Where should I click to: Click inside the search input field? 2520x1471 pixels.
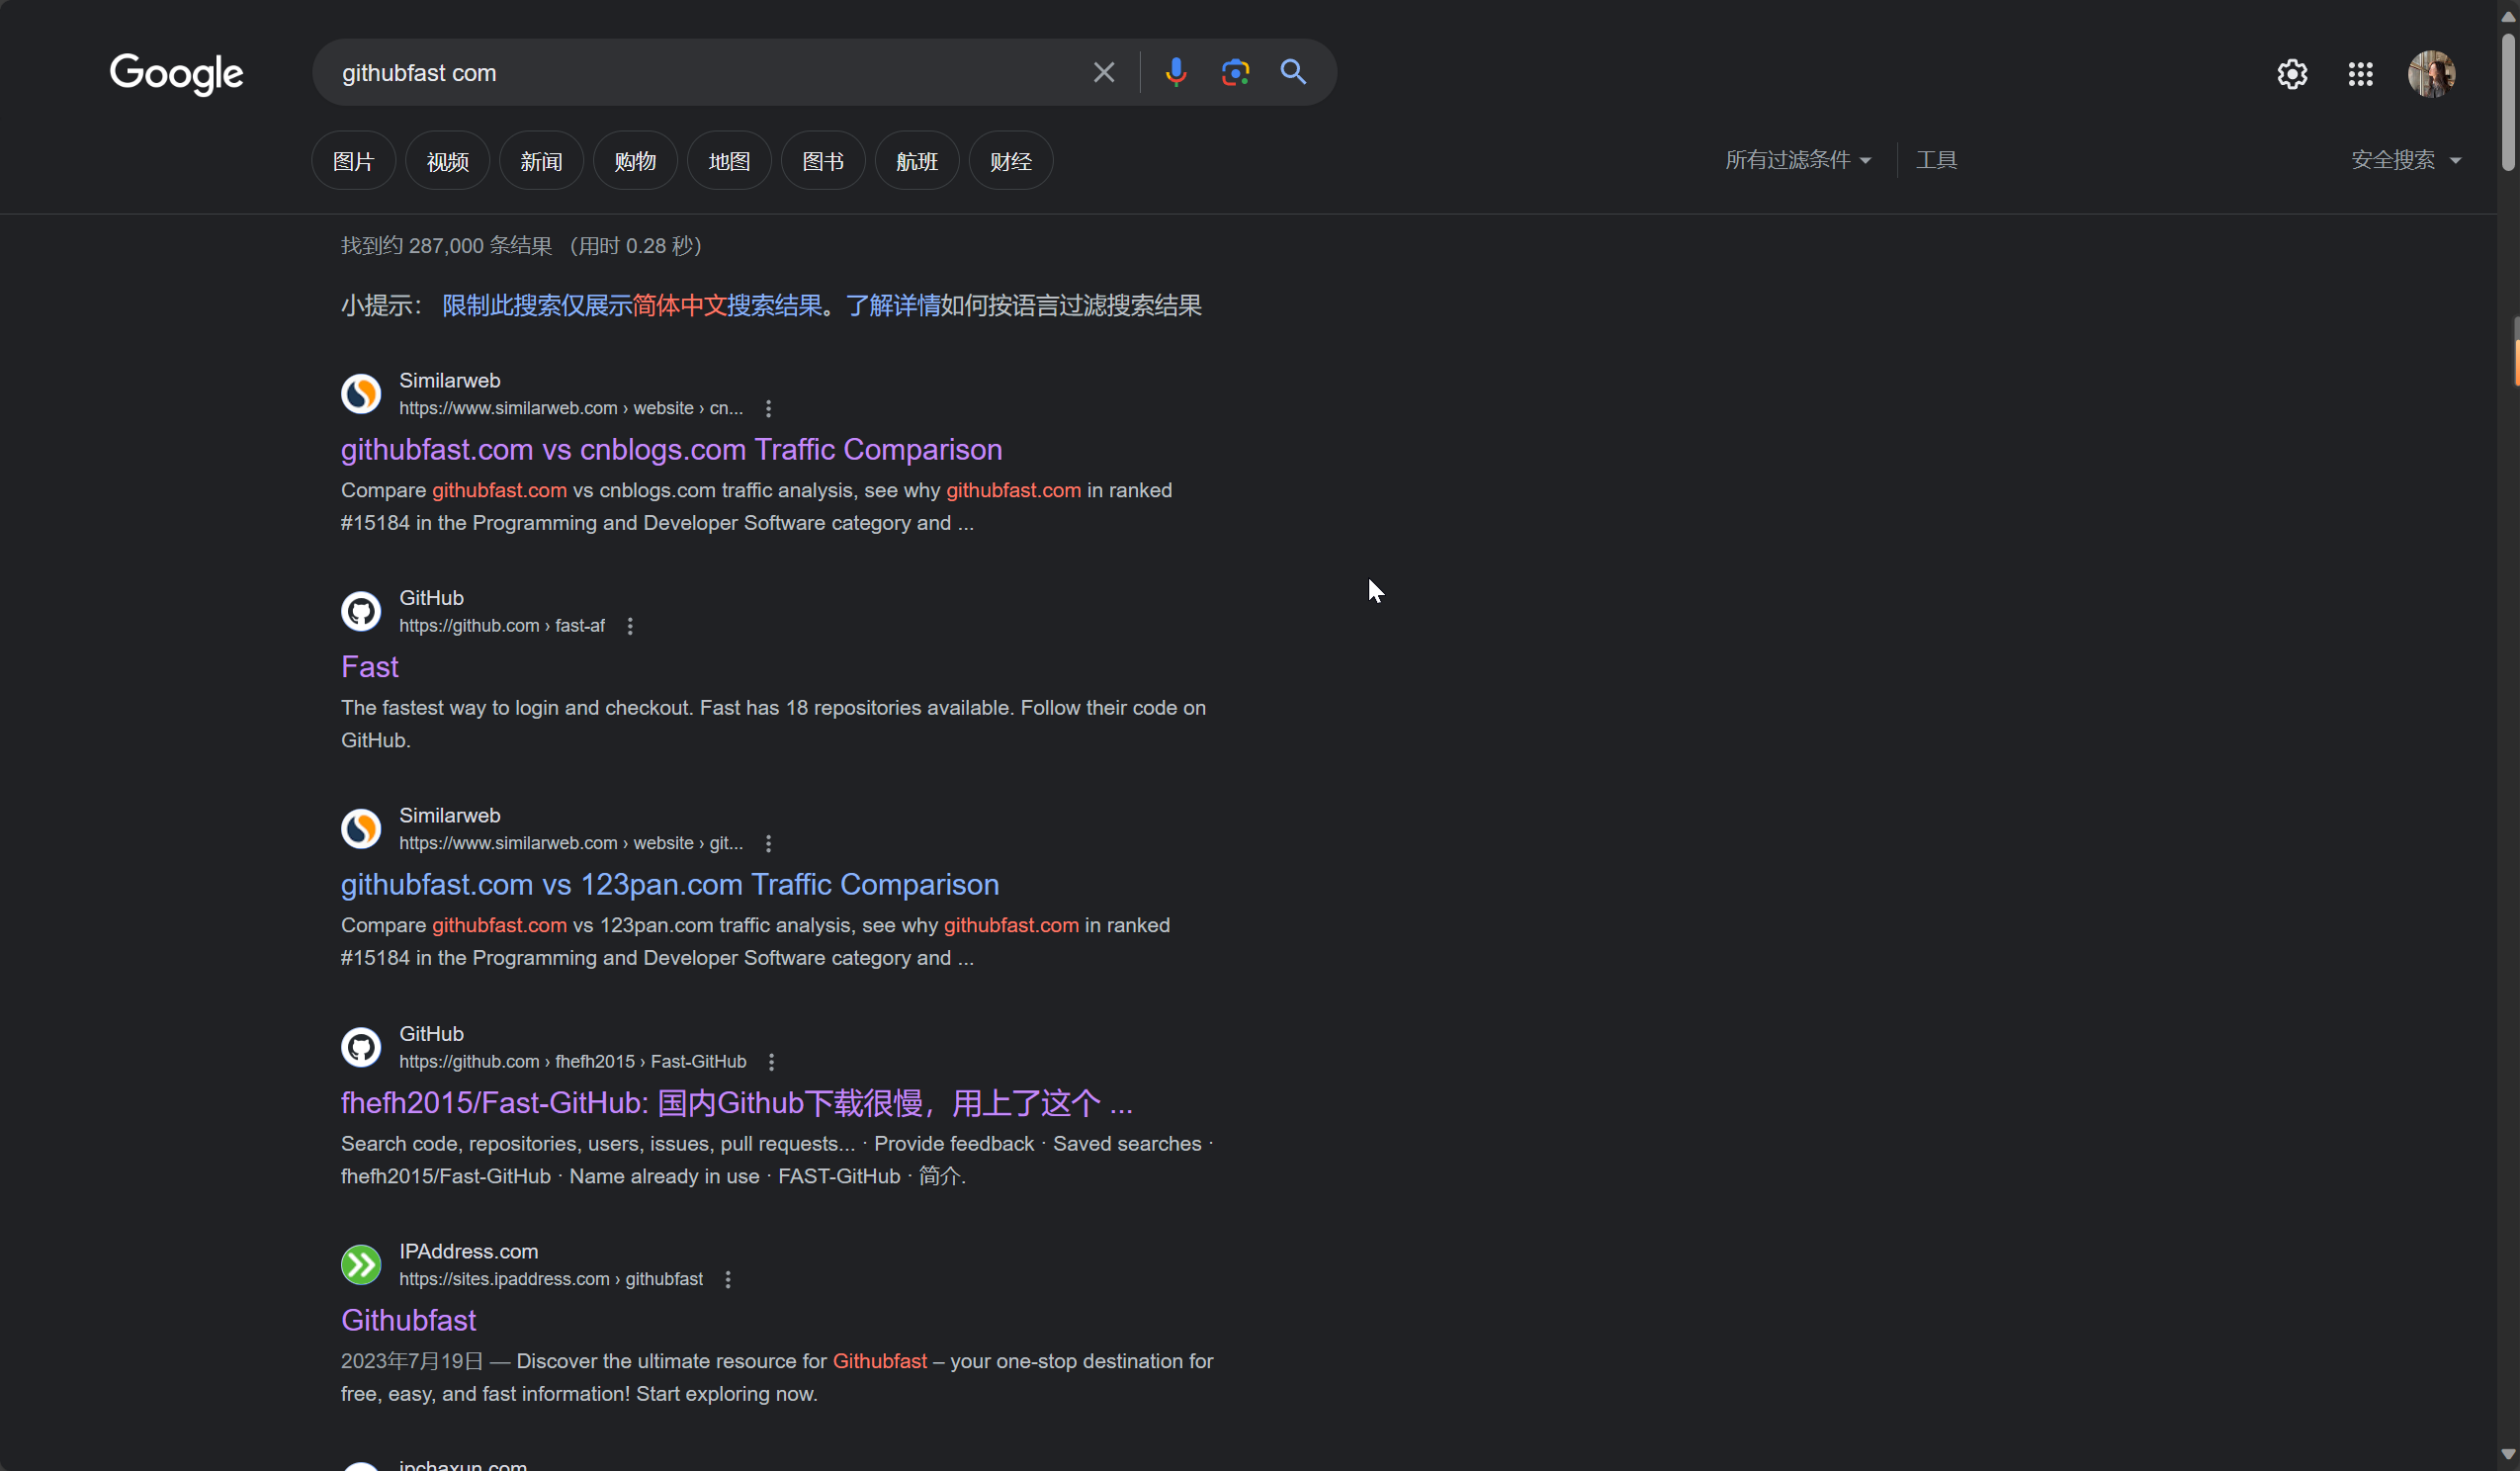[x=700, y=72]
